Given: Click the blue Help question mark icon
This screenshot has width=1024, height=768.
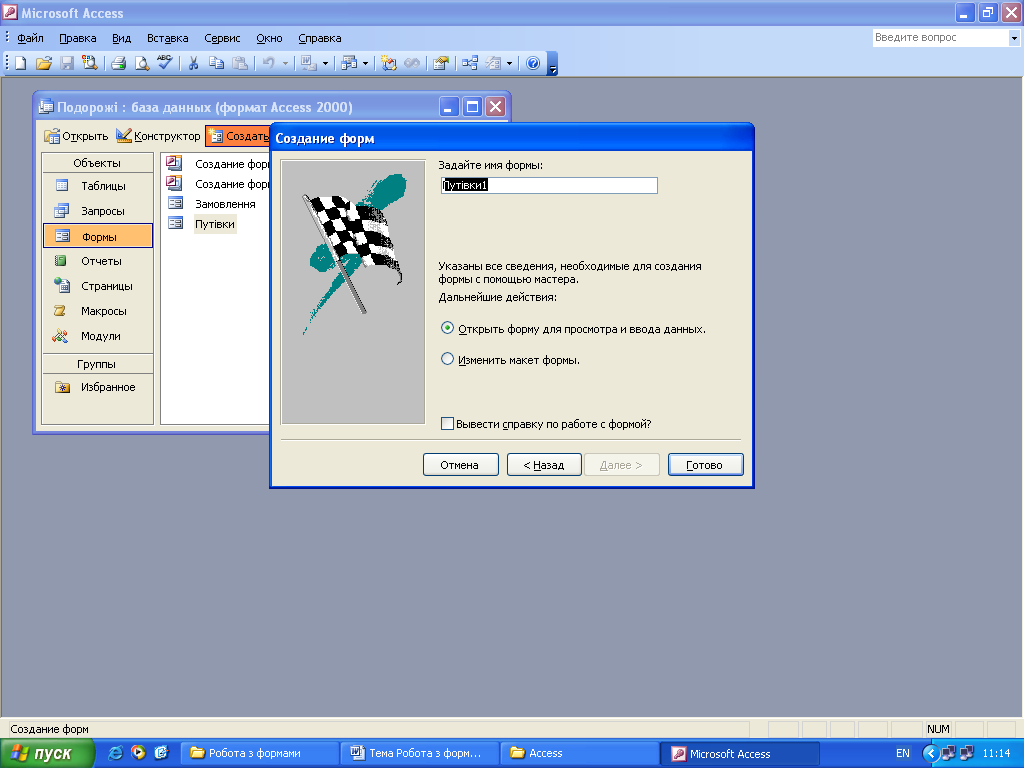Looking at the screenshot, I should [x=533, y=63].
